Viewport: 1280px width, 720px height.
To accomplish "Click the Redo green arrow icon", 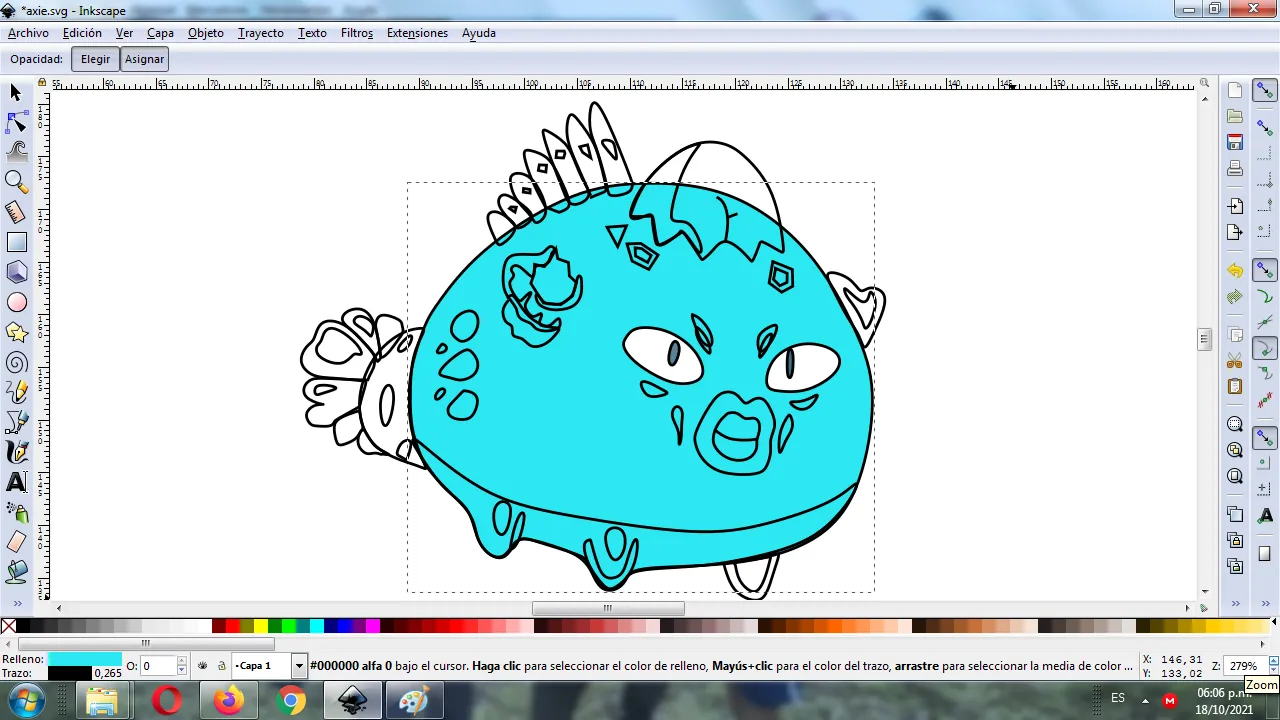I will click(x=1235, y=296).
